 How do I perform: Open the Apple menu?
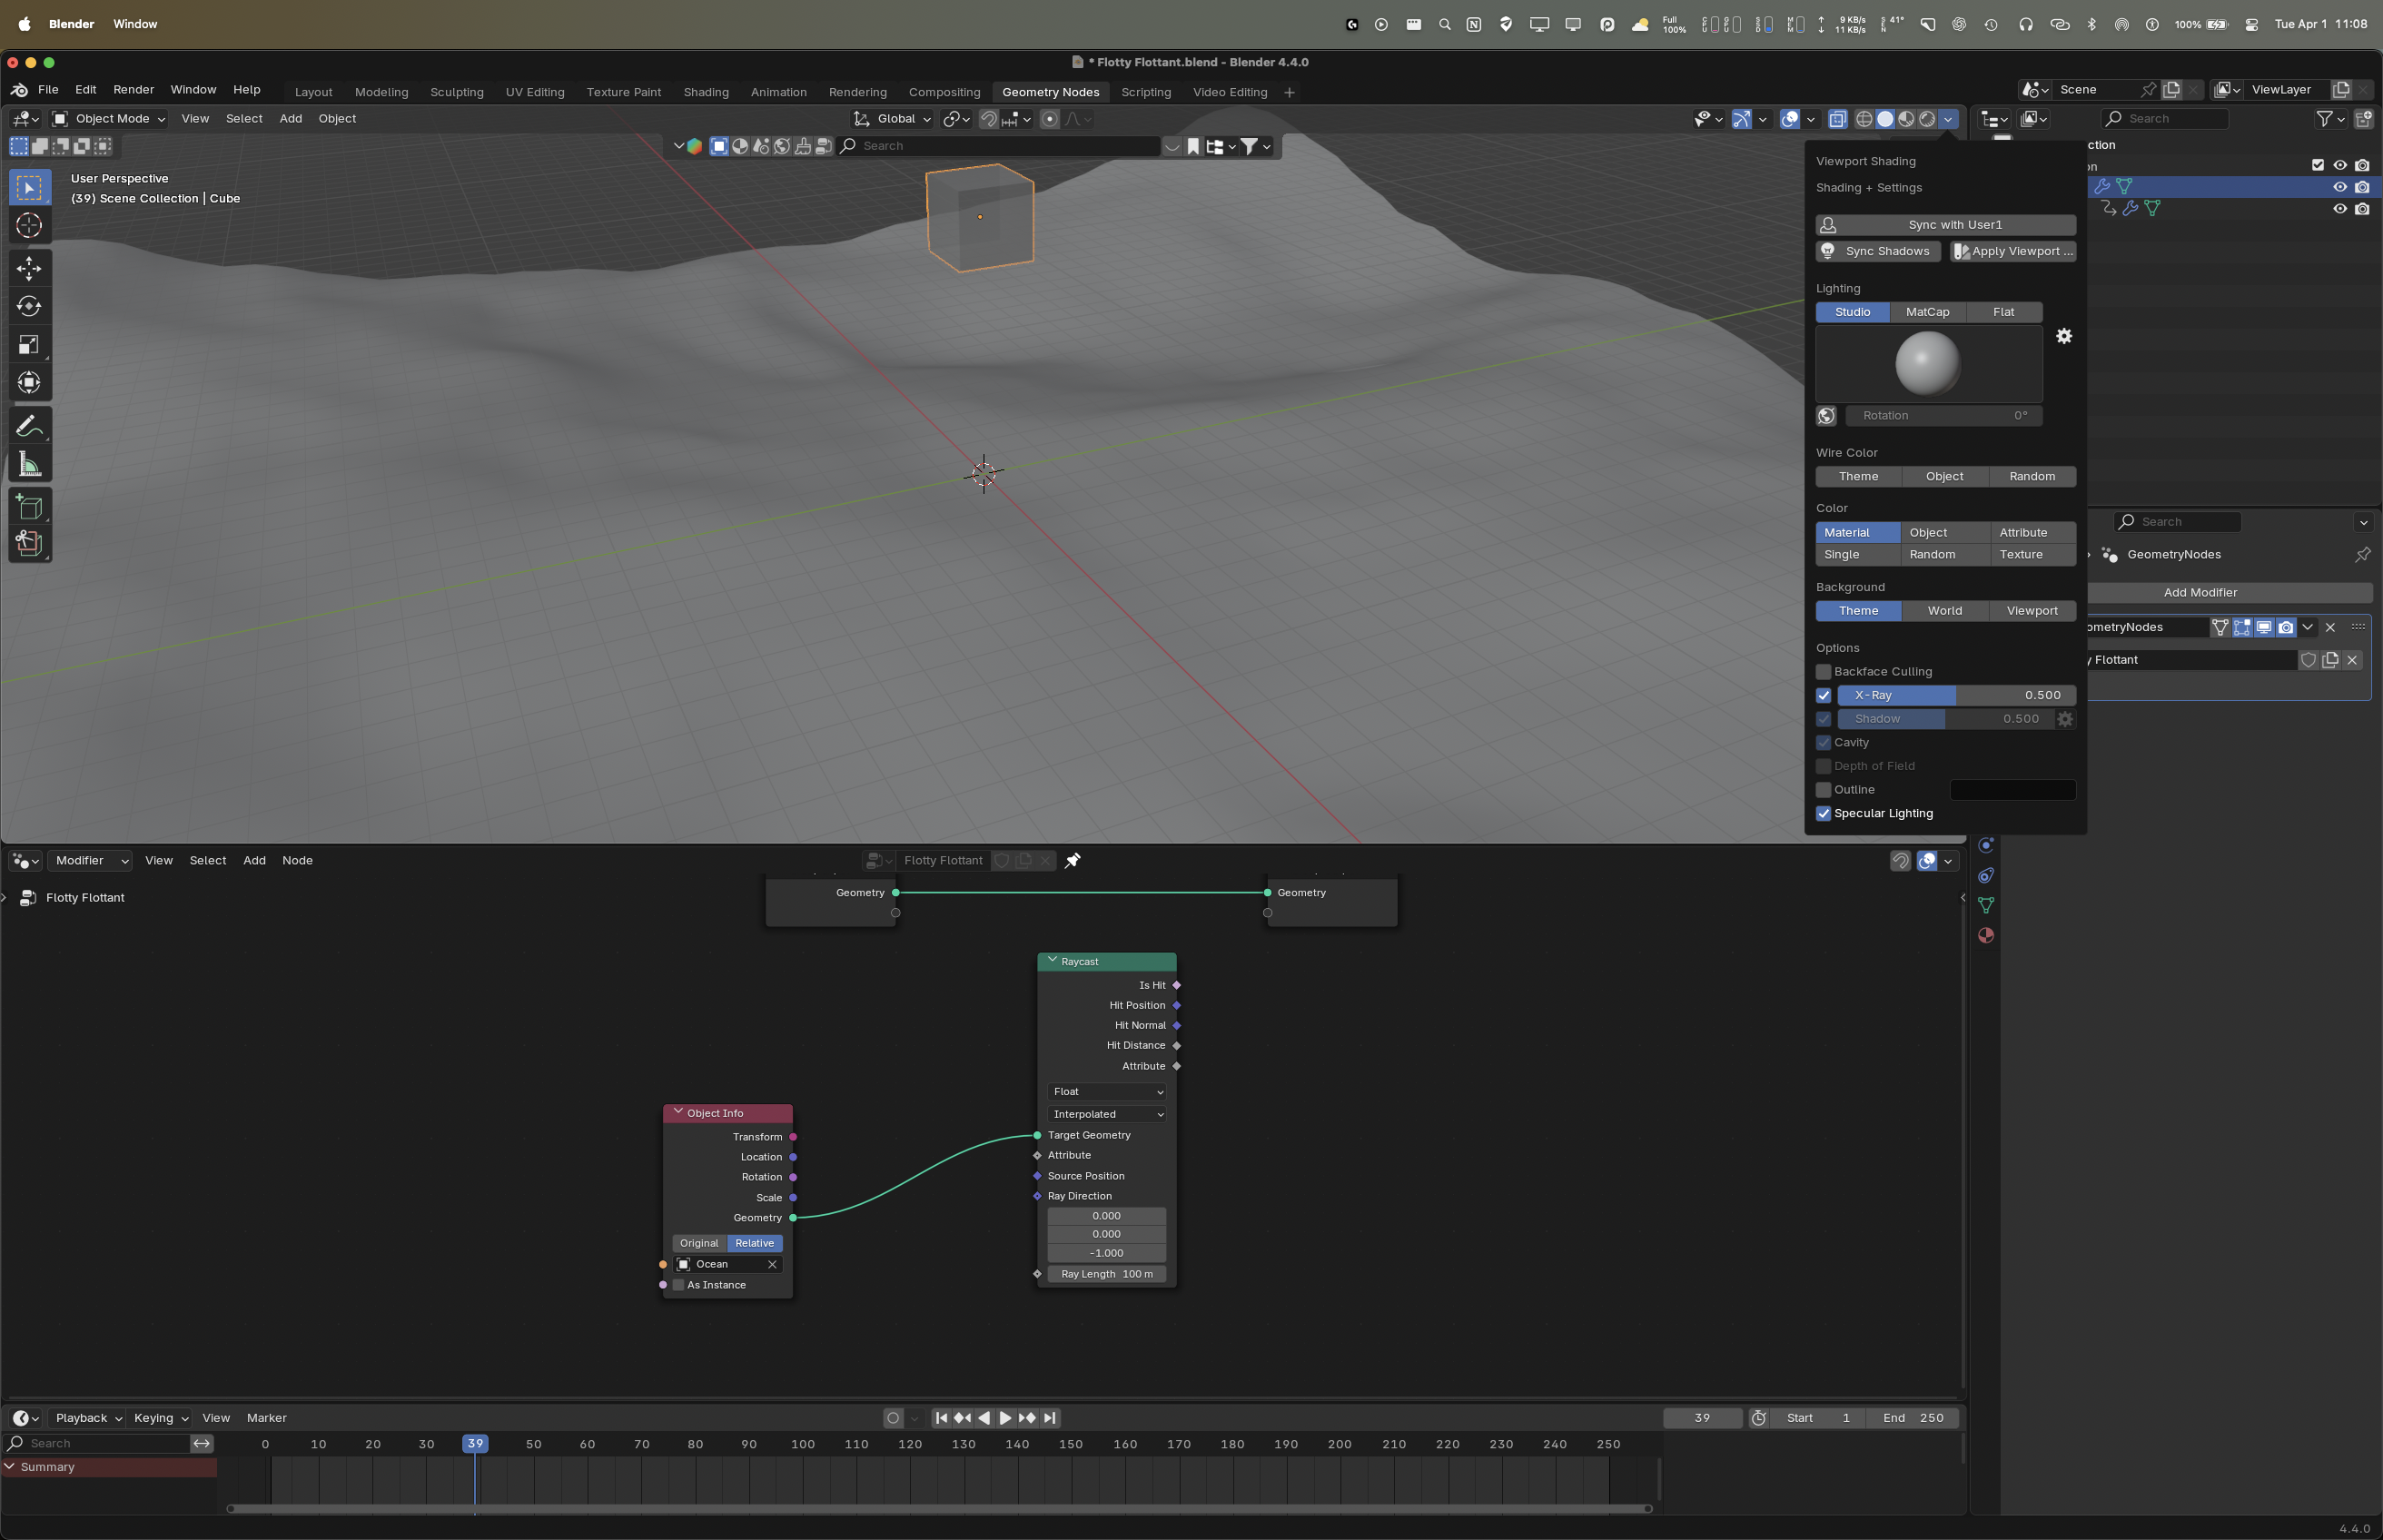24,24
